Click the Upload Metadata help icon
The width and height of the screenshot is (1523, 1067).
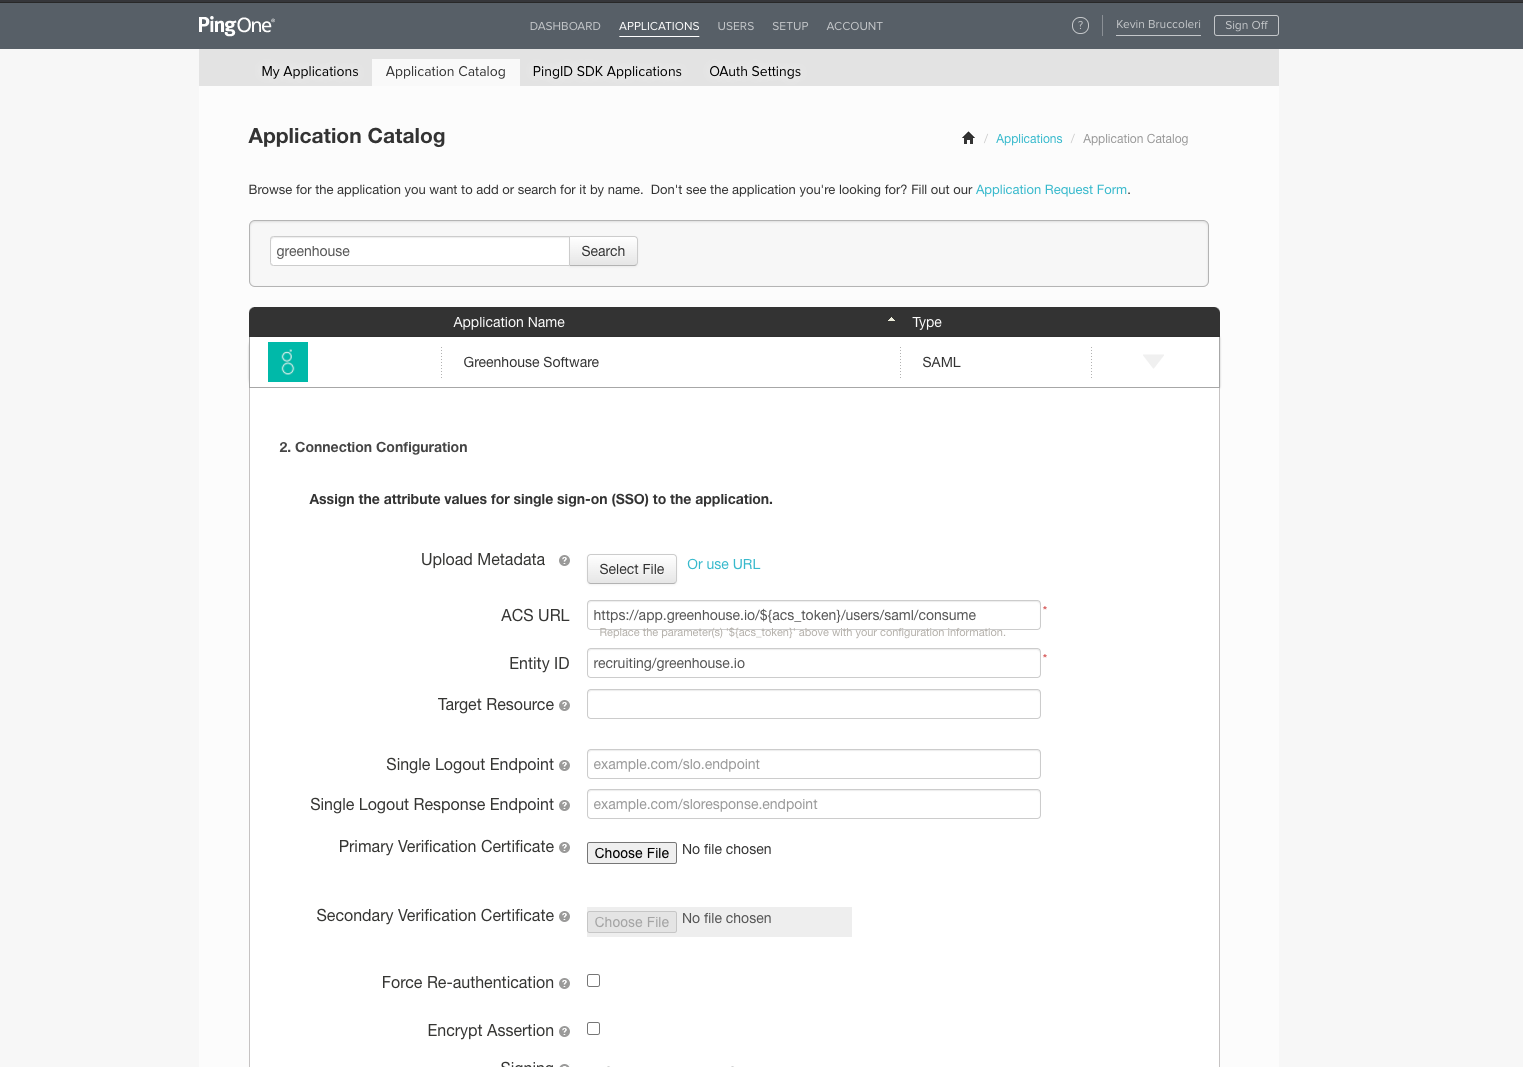pyautogui.click(x=564, y=561)
